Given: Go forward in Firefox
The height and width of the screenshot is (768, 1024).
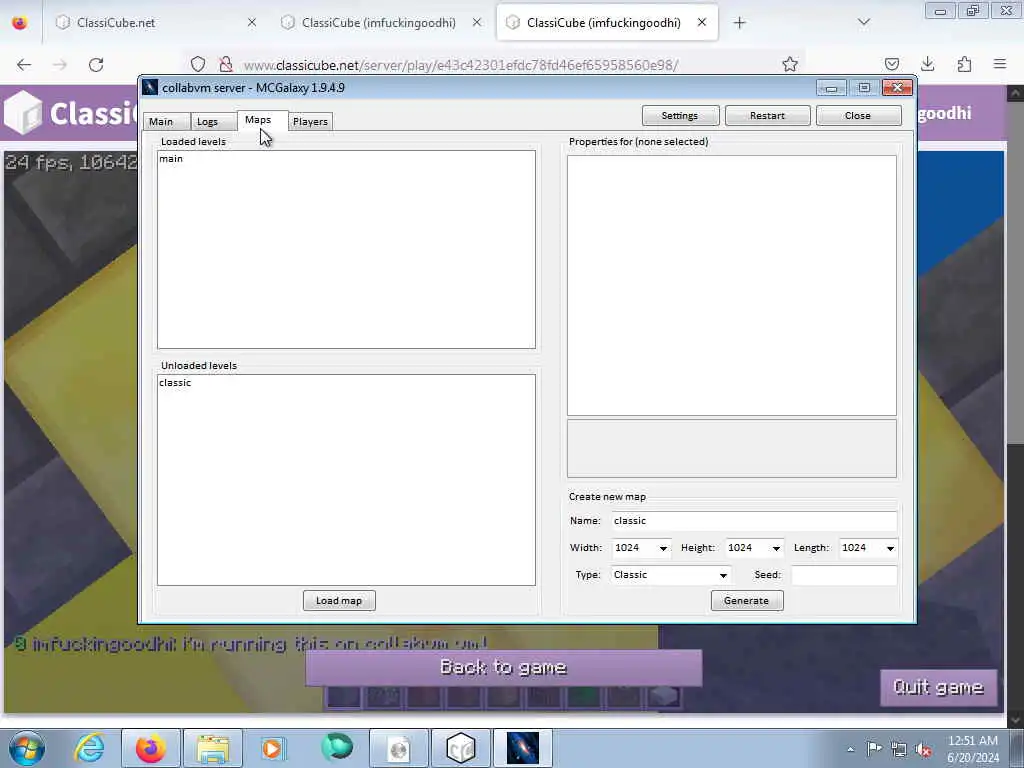Looking at the screenshot, I should [60, 65].
